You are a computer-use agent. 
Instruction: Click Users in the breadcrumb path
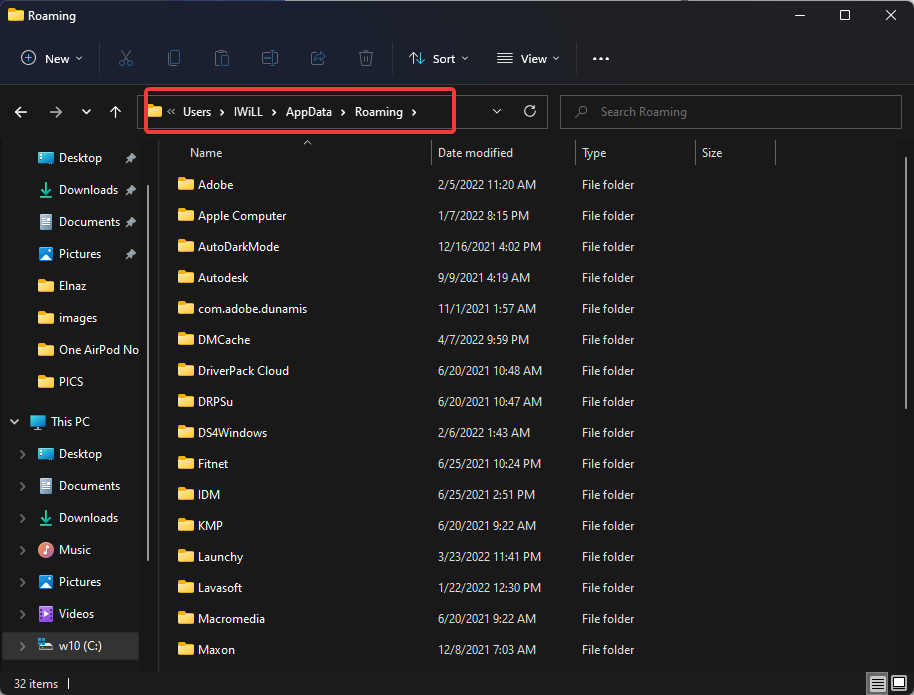[x=197, y=112]
